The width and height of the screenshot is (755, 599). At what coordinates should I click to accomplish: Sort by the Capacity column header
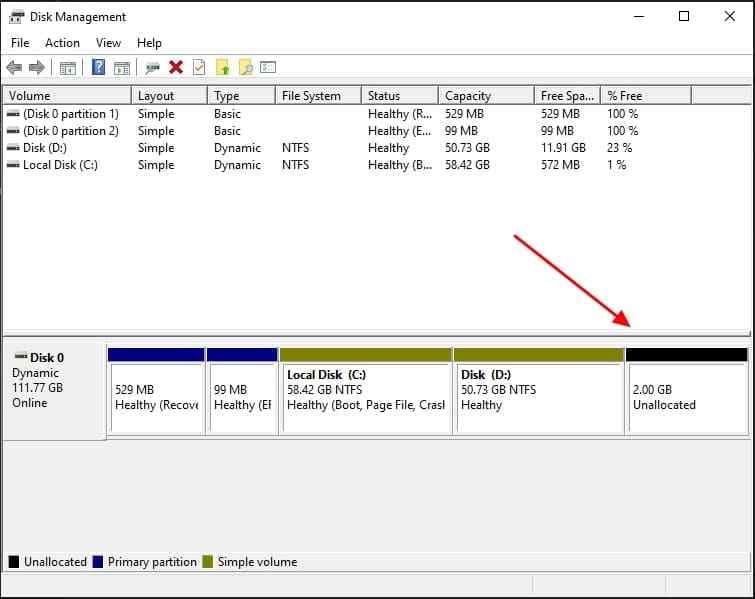click(x=487, y=96)
